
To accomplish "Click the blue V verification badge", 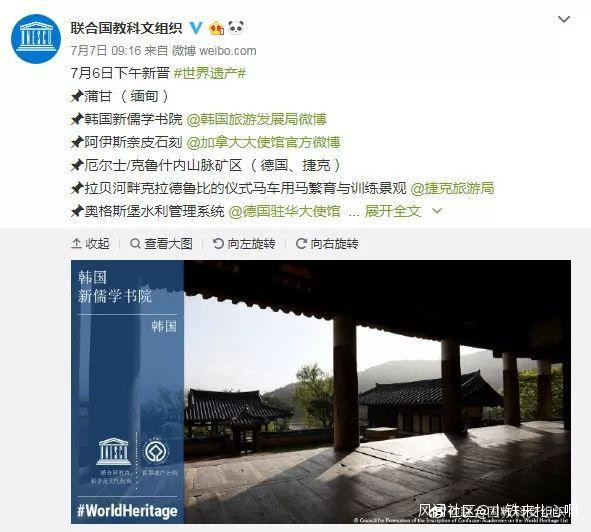I will tap(196, 28).
